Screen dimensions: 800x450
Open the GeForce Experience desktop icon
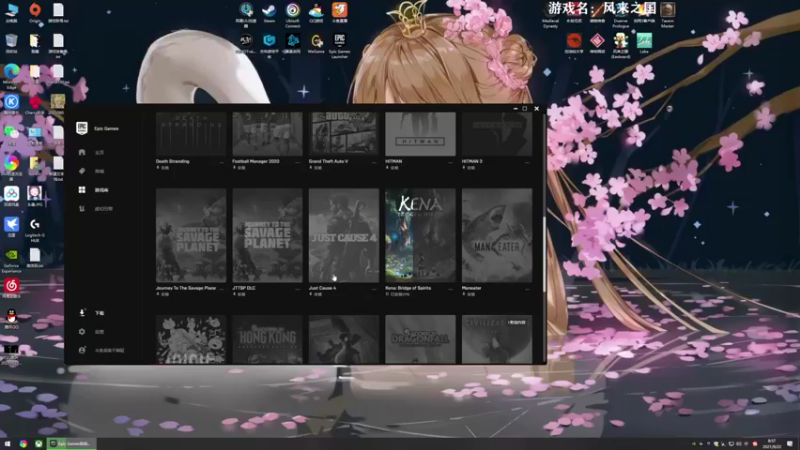(11, 260)
